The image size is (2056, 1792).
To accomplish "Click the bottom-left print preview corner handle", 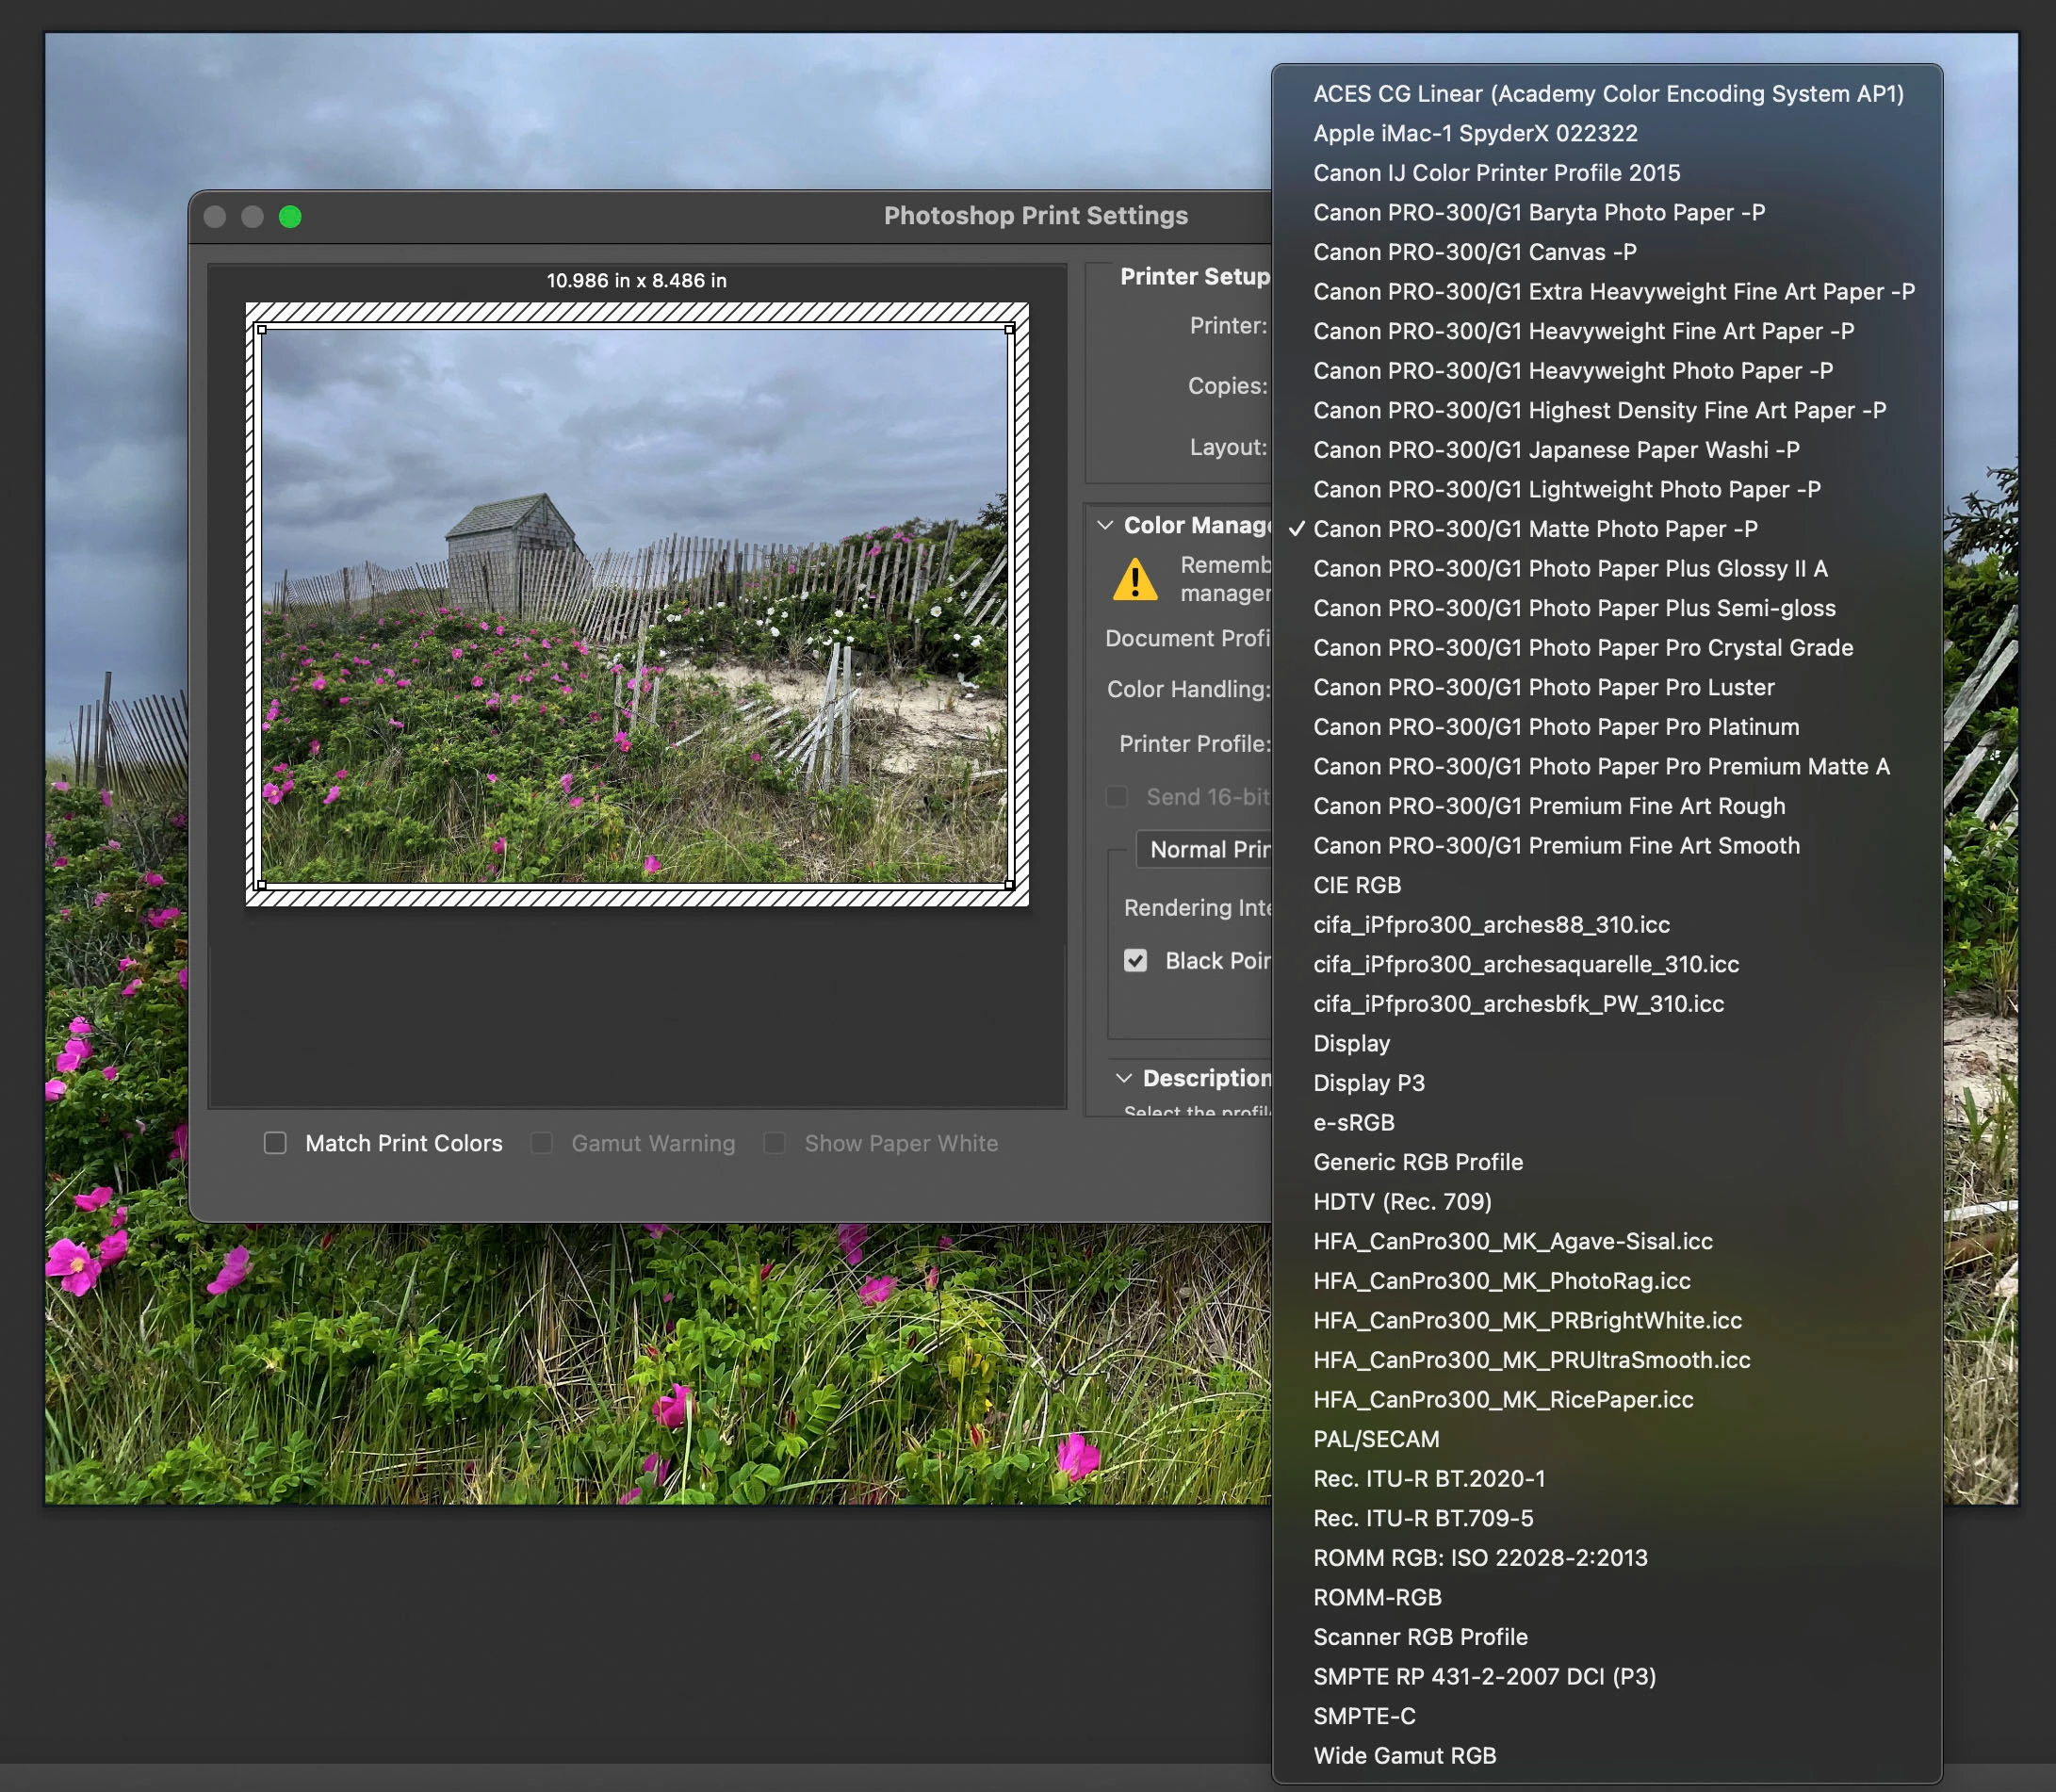I will pyautogui.click(x=262, y=884).
